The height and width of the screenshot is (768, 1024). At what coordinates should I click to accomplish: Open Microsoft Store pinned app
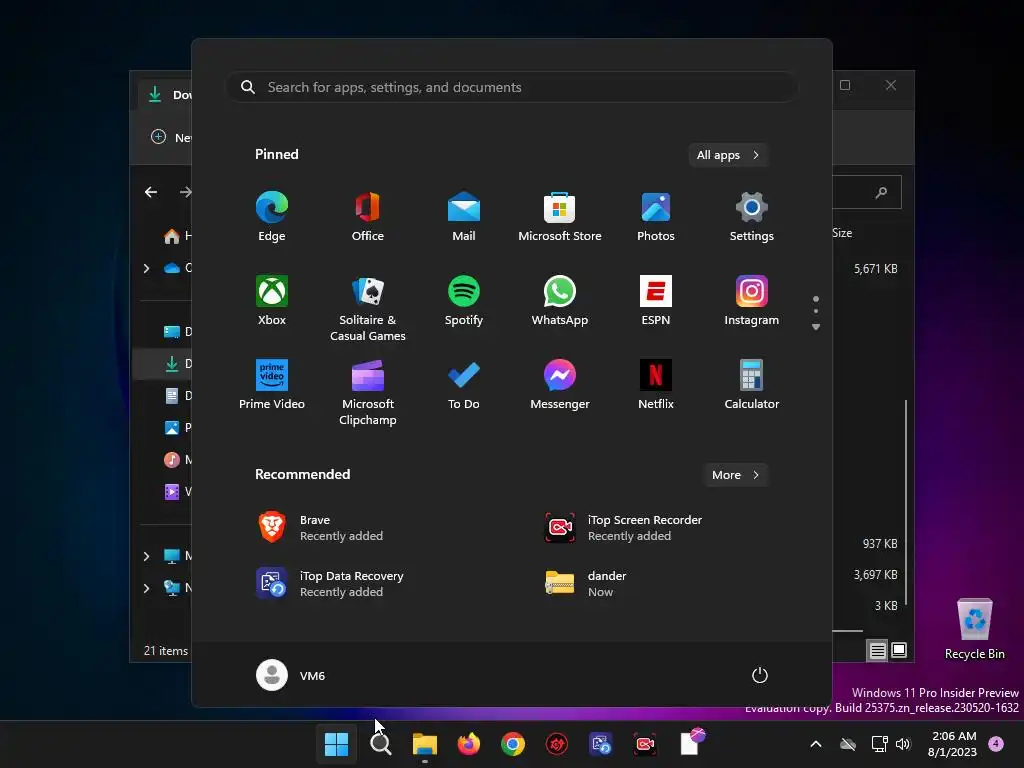click(x=560, y=217)
